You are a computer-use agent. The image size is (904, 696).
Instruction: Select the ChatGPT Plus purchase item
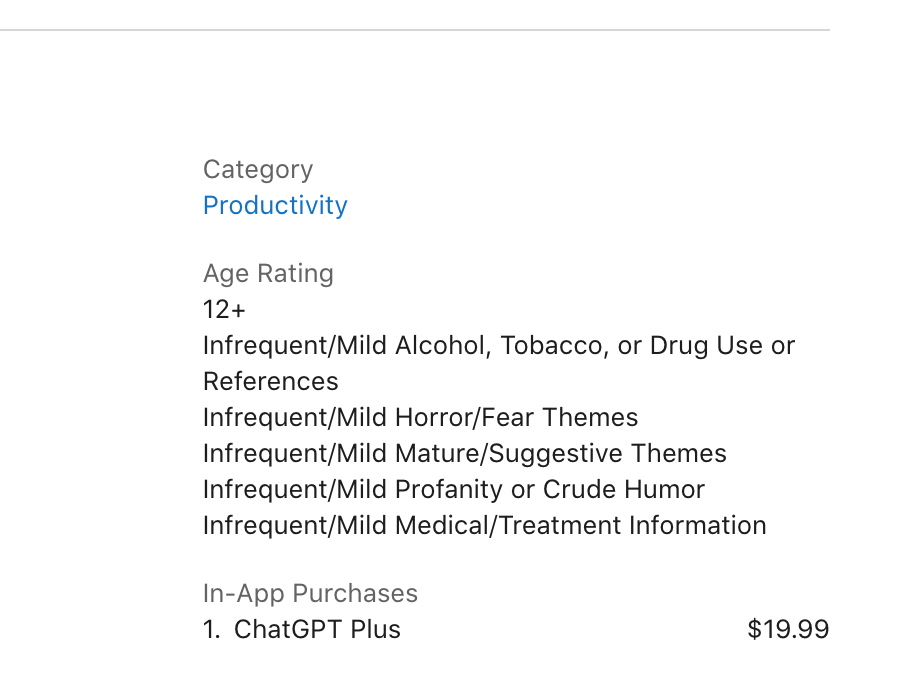coord(317,629)
